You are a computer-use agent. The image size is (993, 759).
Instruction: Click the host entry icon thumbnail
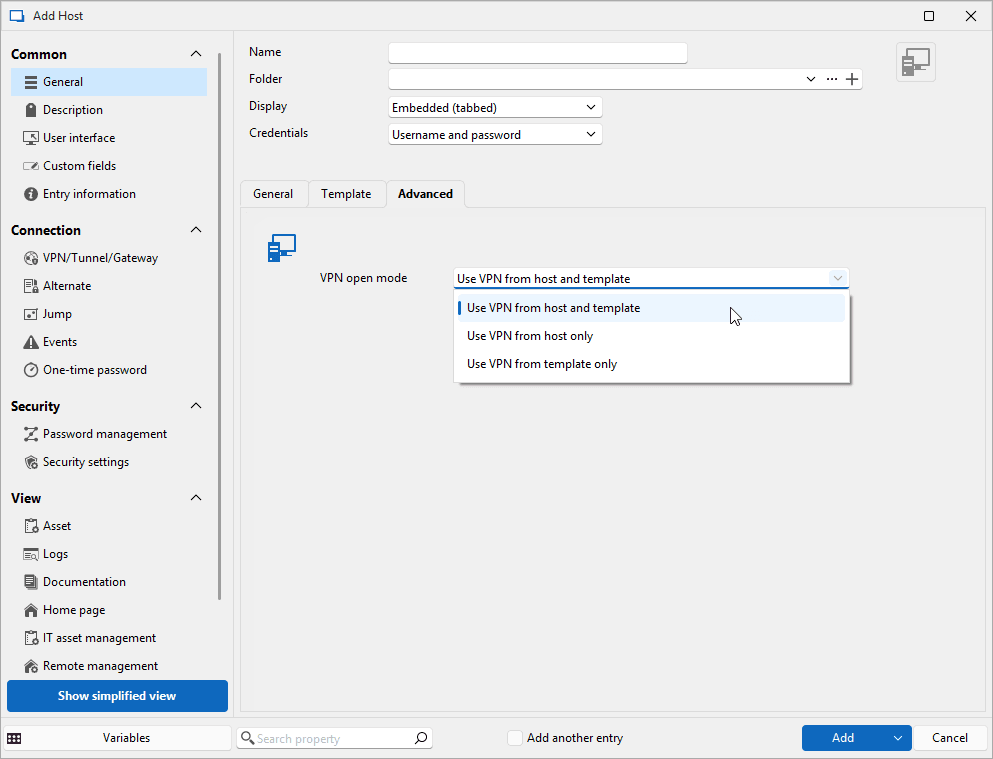pyautogui.click(x=915, y=62)
